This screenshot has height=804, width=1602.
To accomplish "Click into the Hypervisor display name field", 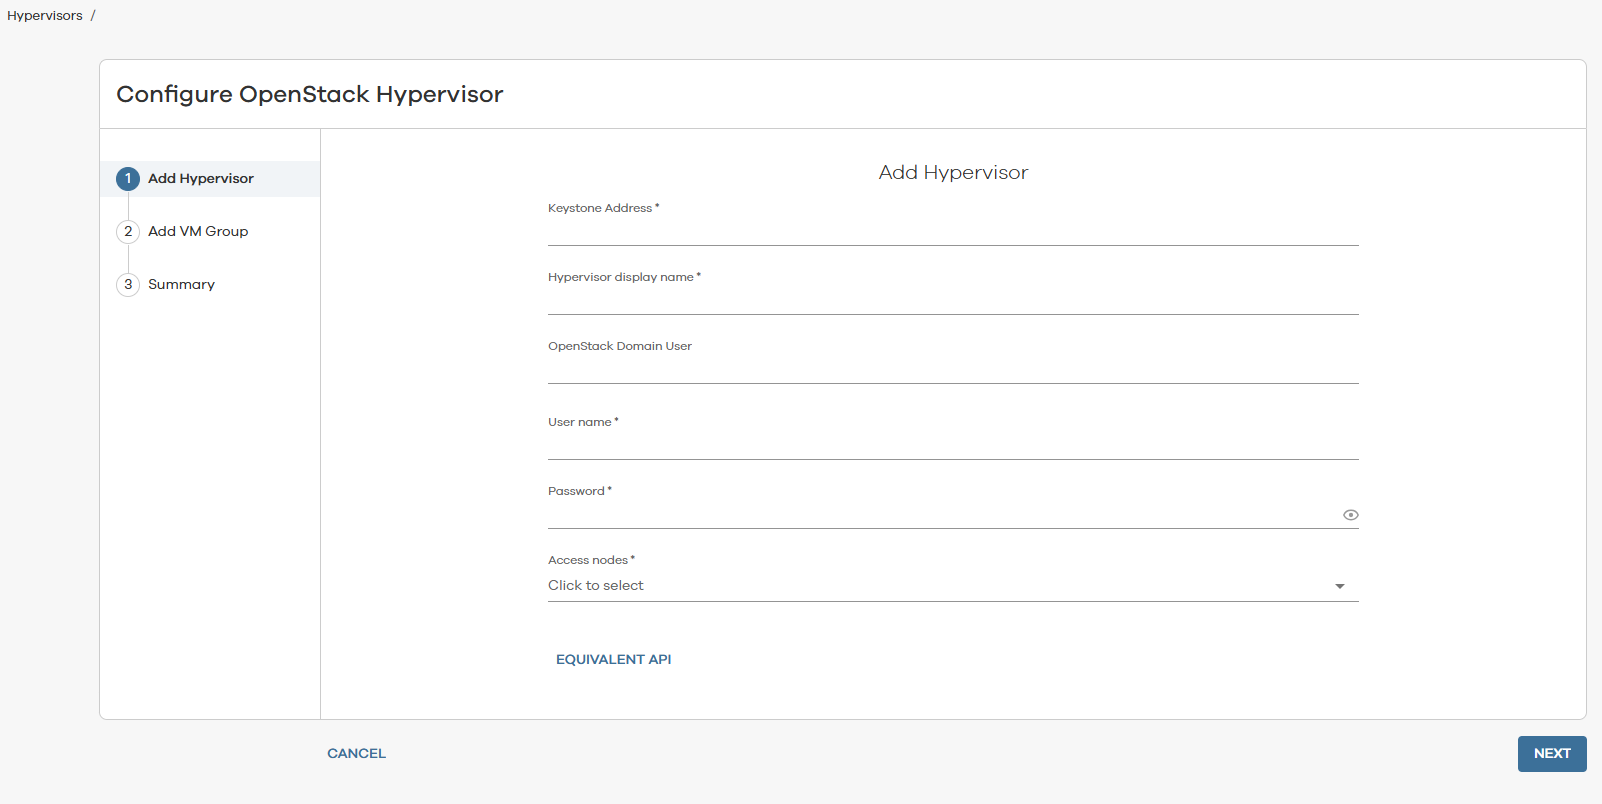I will coord(952,301).
